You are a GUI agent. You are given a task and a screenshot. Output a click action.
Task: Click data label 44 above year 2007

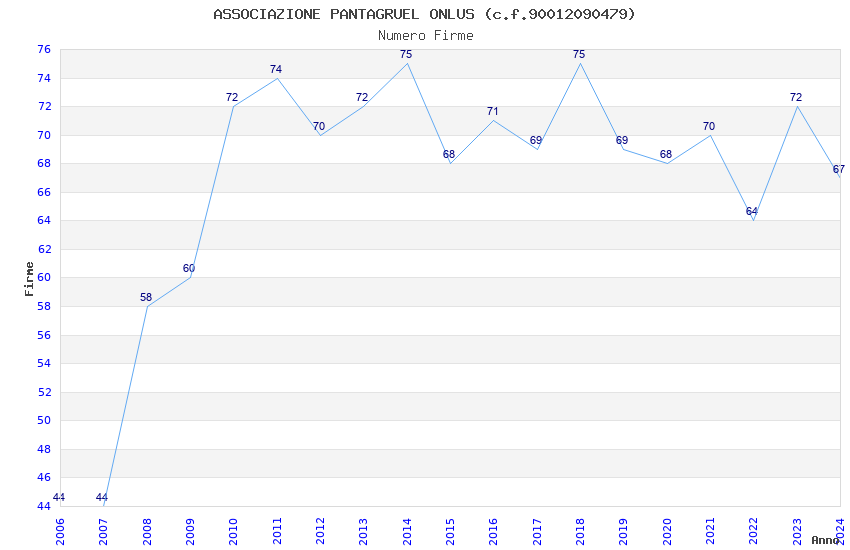tap(102, 497)
